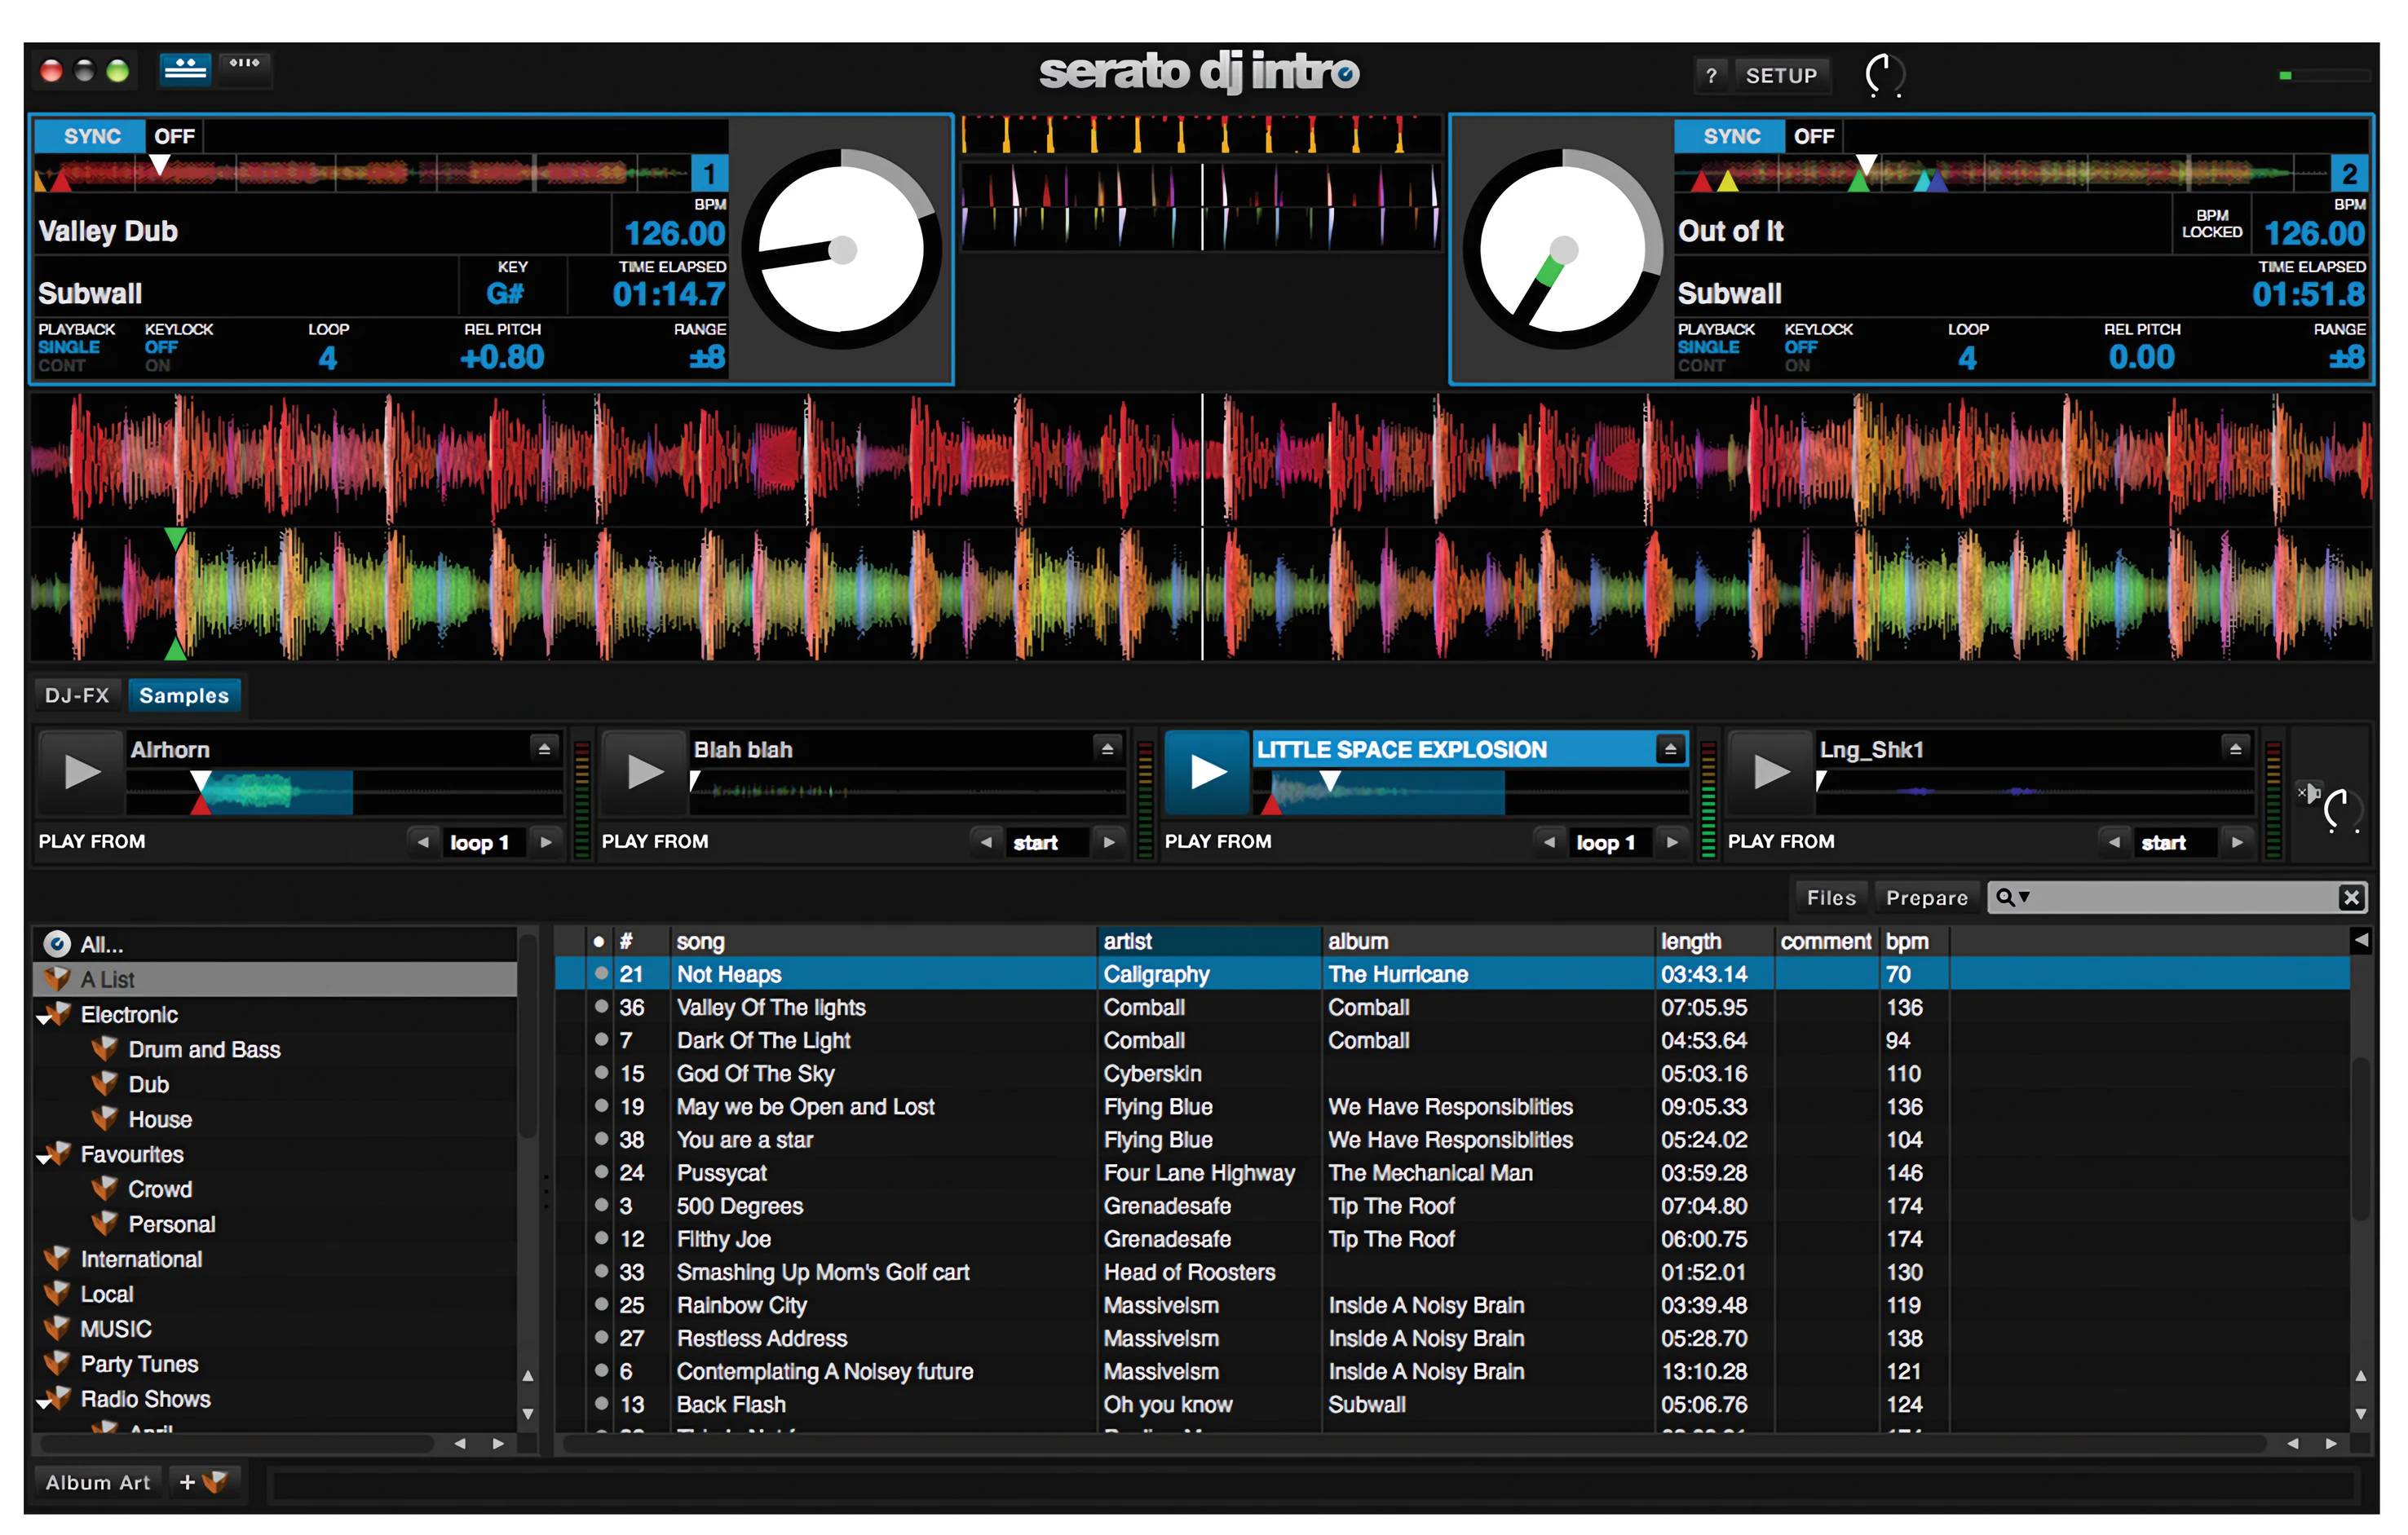The width and height of the screenshot is (2408, 1535).
Task: Toggle the sample player mute speaker icon
Action: pyautogui.click(x=2308, y=793)
